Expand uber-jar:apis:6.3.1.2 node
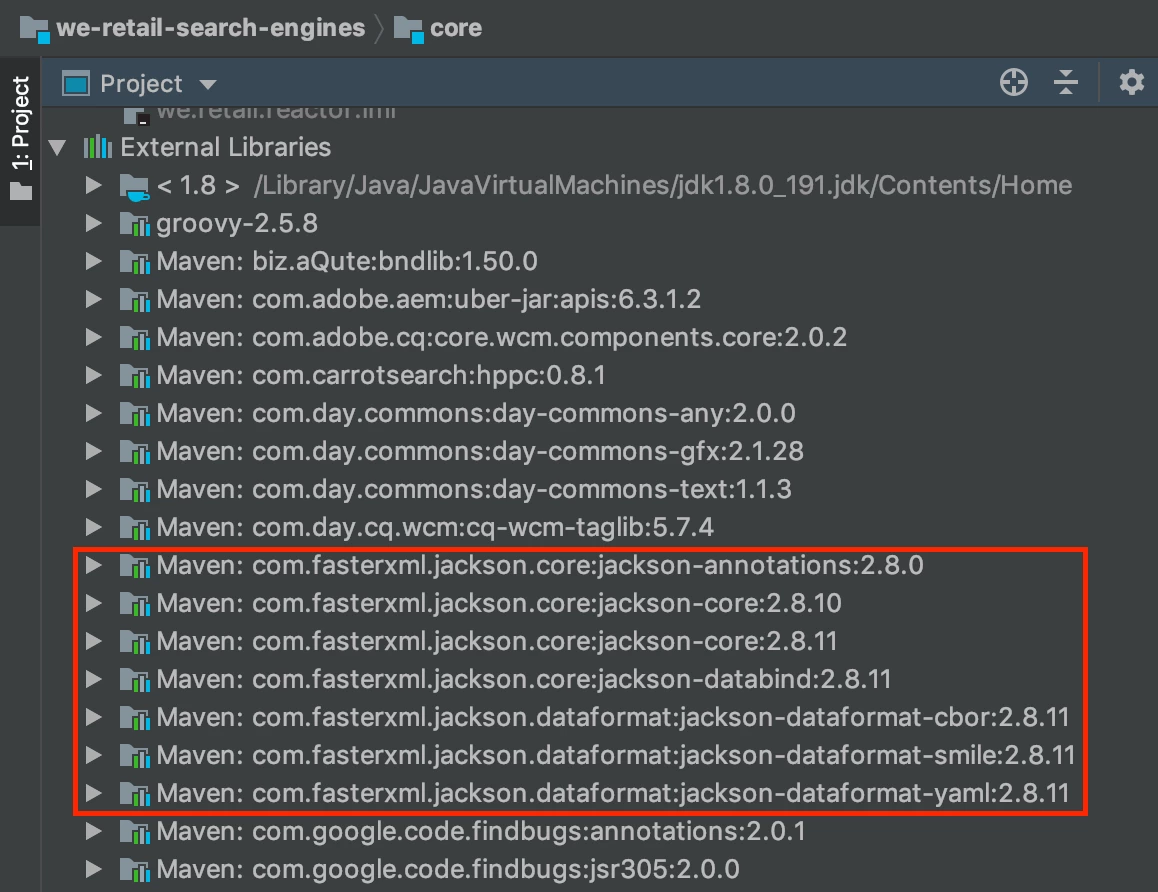The height and width of the screenshot is (892, 1158). 93,299
